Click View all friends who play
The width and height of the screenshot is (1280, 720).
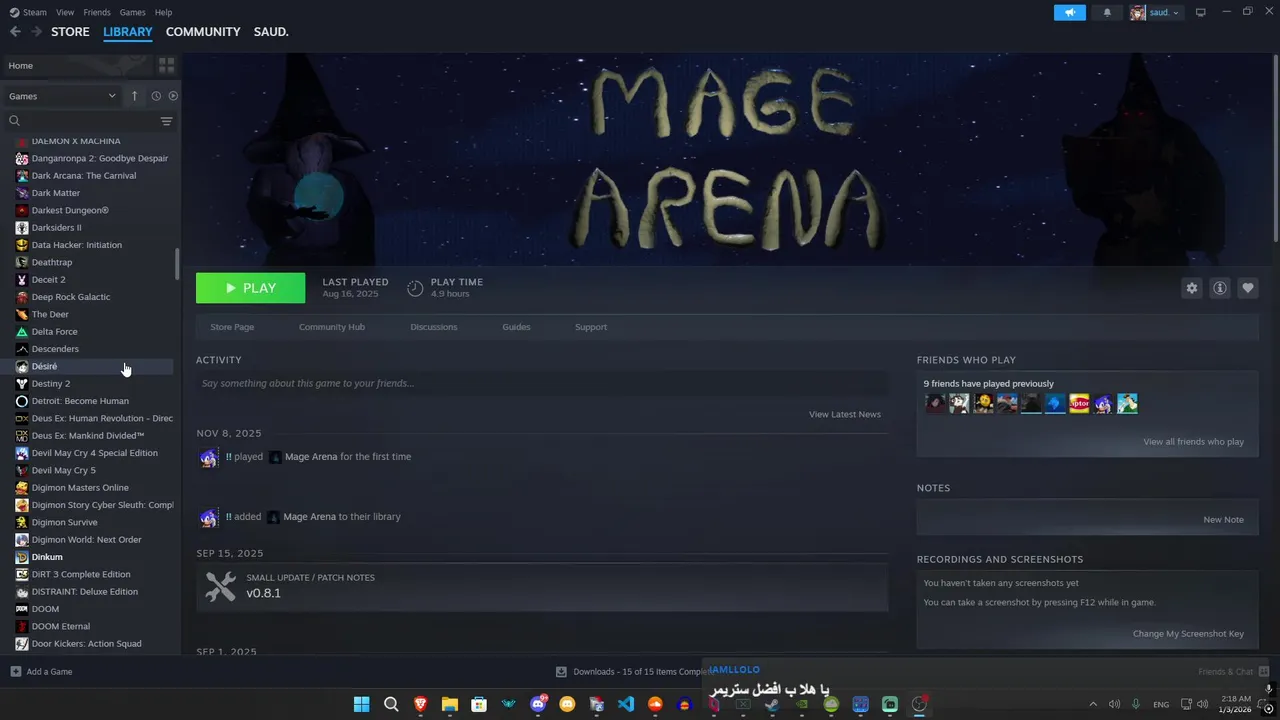tap(1194, 441)
